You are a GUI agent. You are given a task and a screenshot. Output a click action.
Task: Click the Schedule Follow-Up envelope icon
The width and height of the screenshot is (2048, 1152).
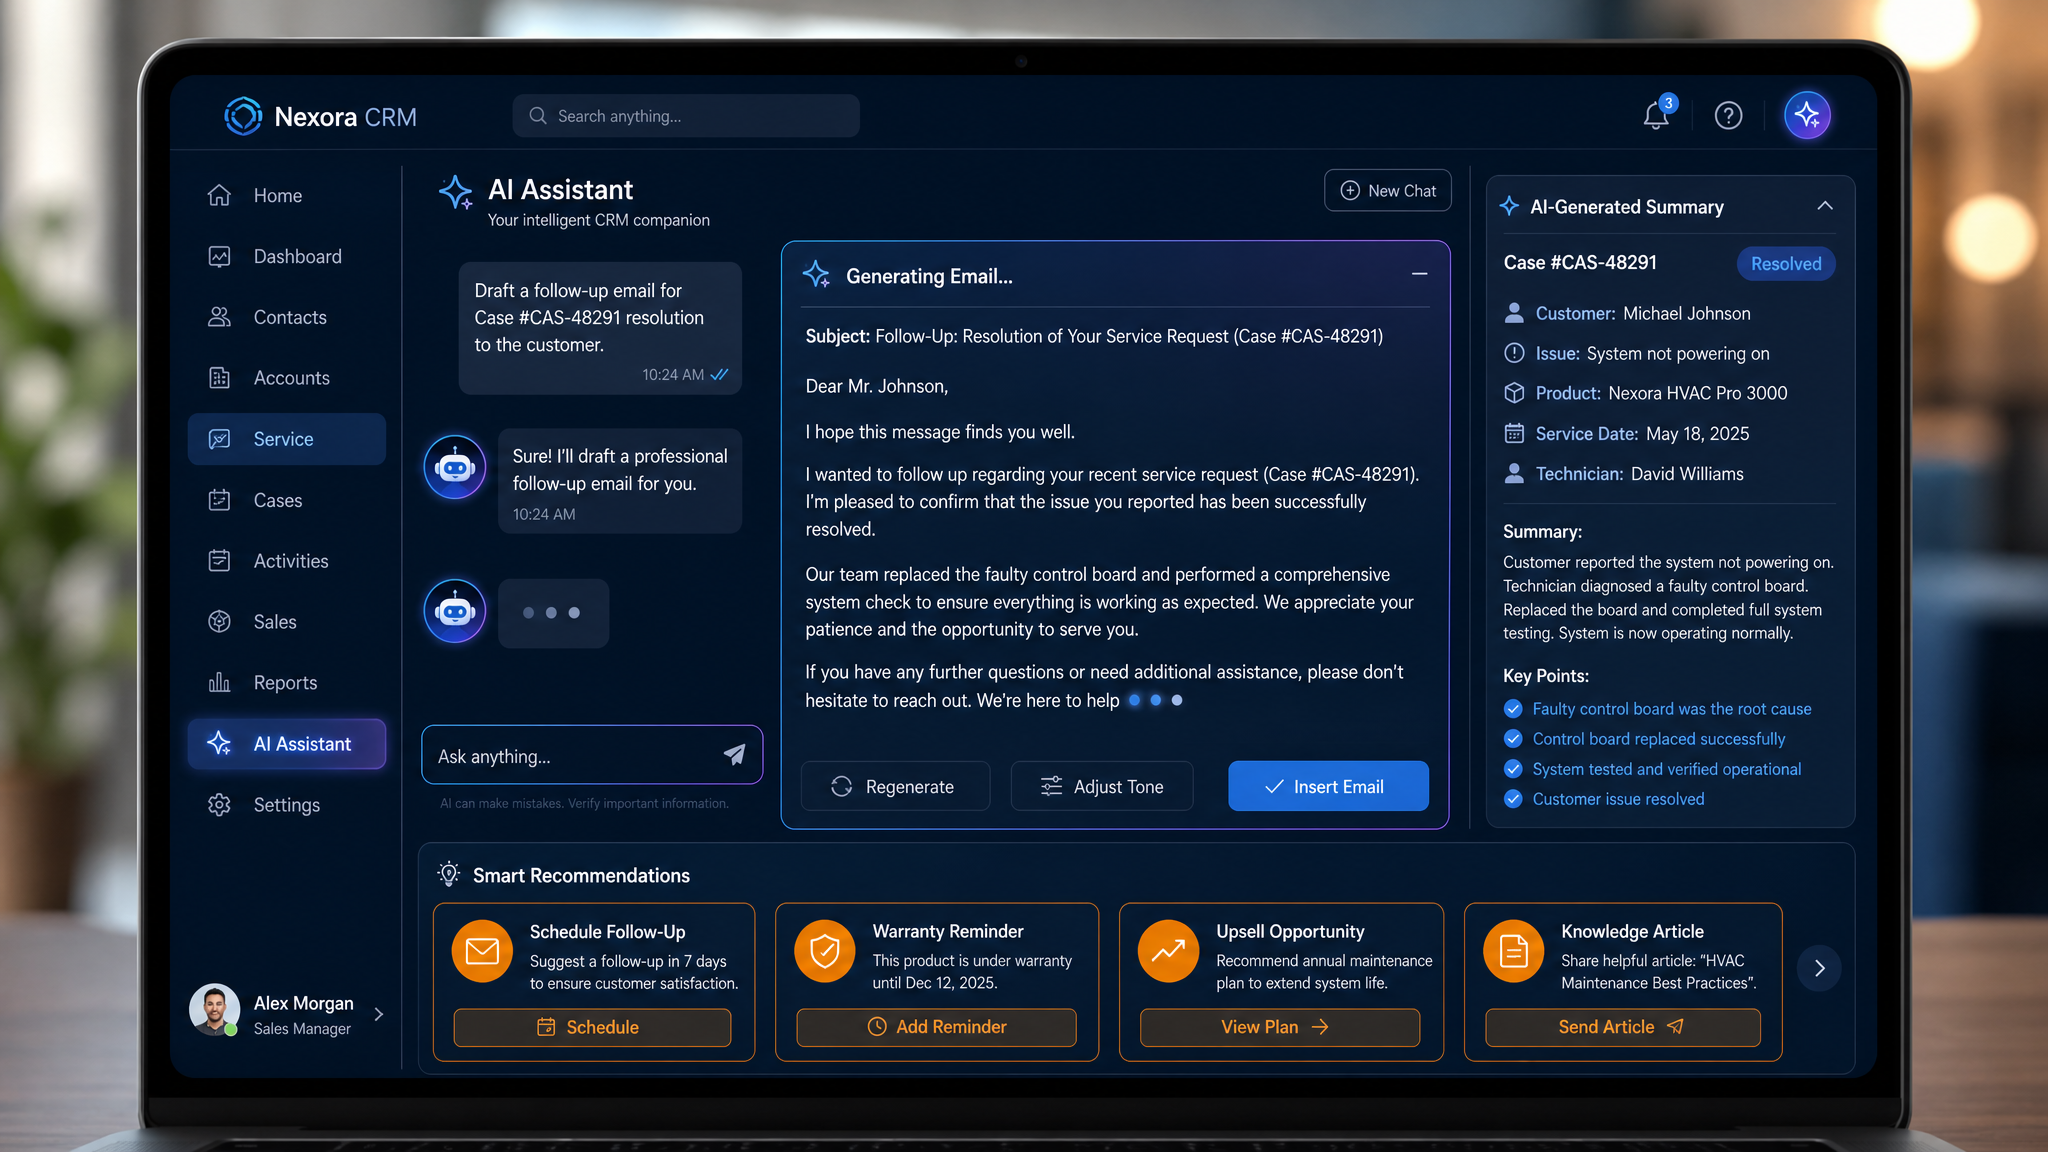[482, 951]
